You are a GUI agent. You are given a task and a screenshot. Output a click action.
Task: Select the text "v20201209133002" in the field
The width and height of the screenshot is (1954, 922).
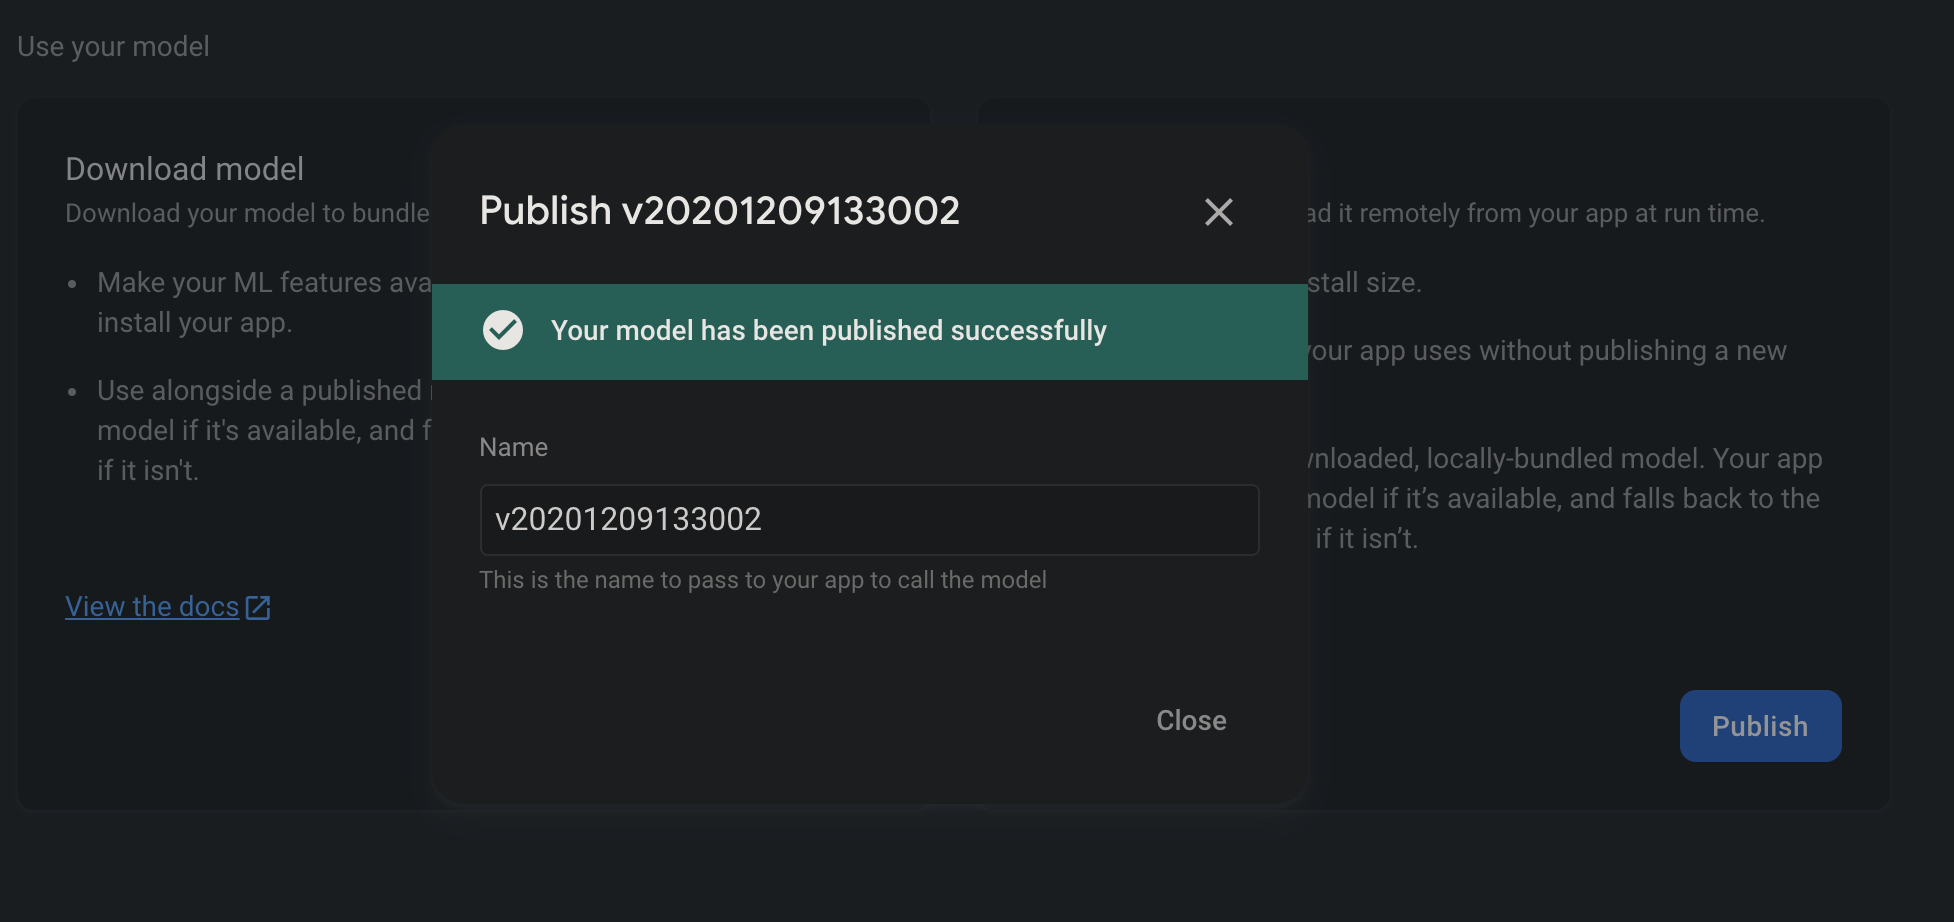(x=629, y=519)
